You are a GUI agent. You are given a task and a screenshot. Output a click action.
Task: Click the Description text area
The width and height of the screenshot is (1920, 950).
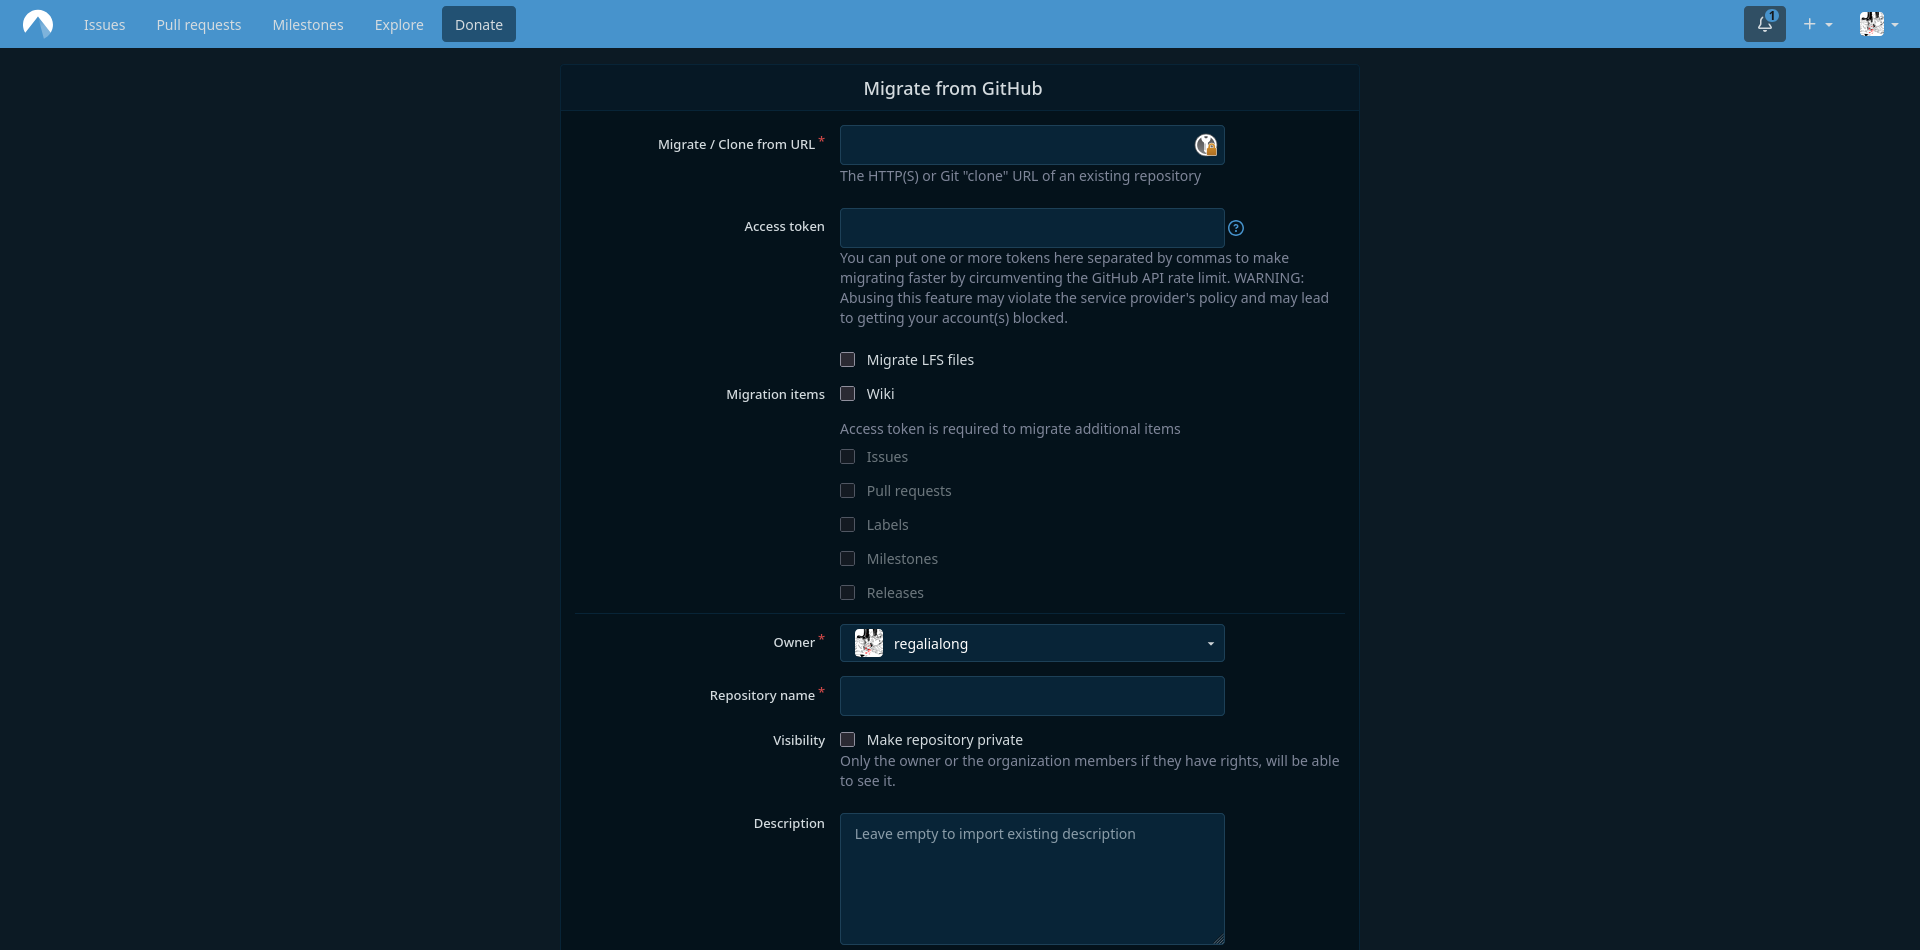coord(1032,878)
